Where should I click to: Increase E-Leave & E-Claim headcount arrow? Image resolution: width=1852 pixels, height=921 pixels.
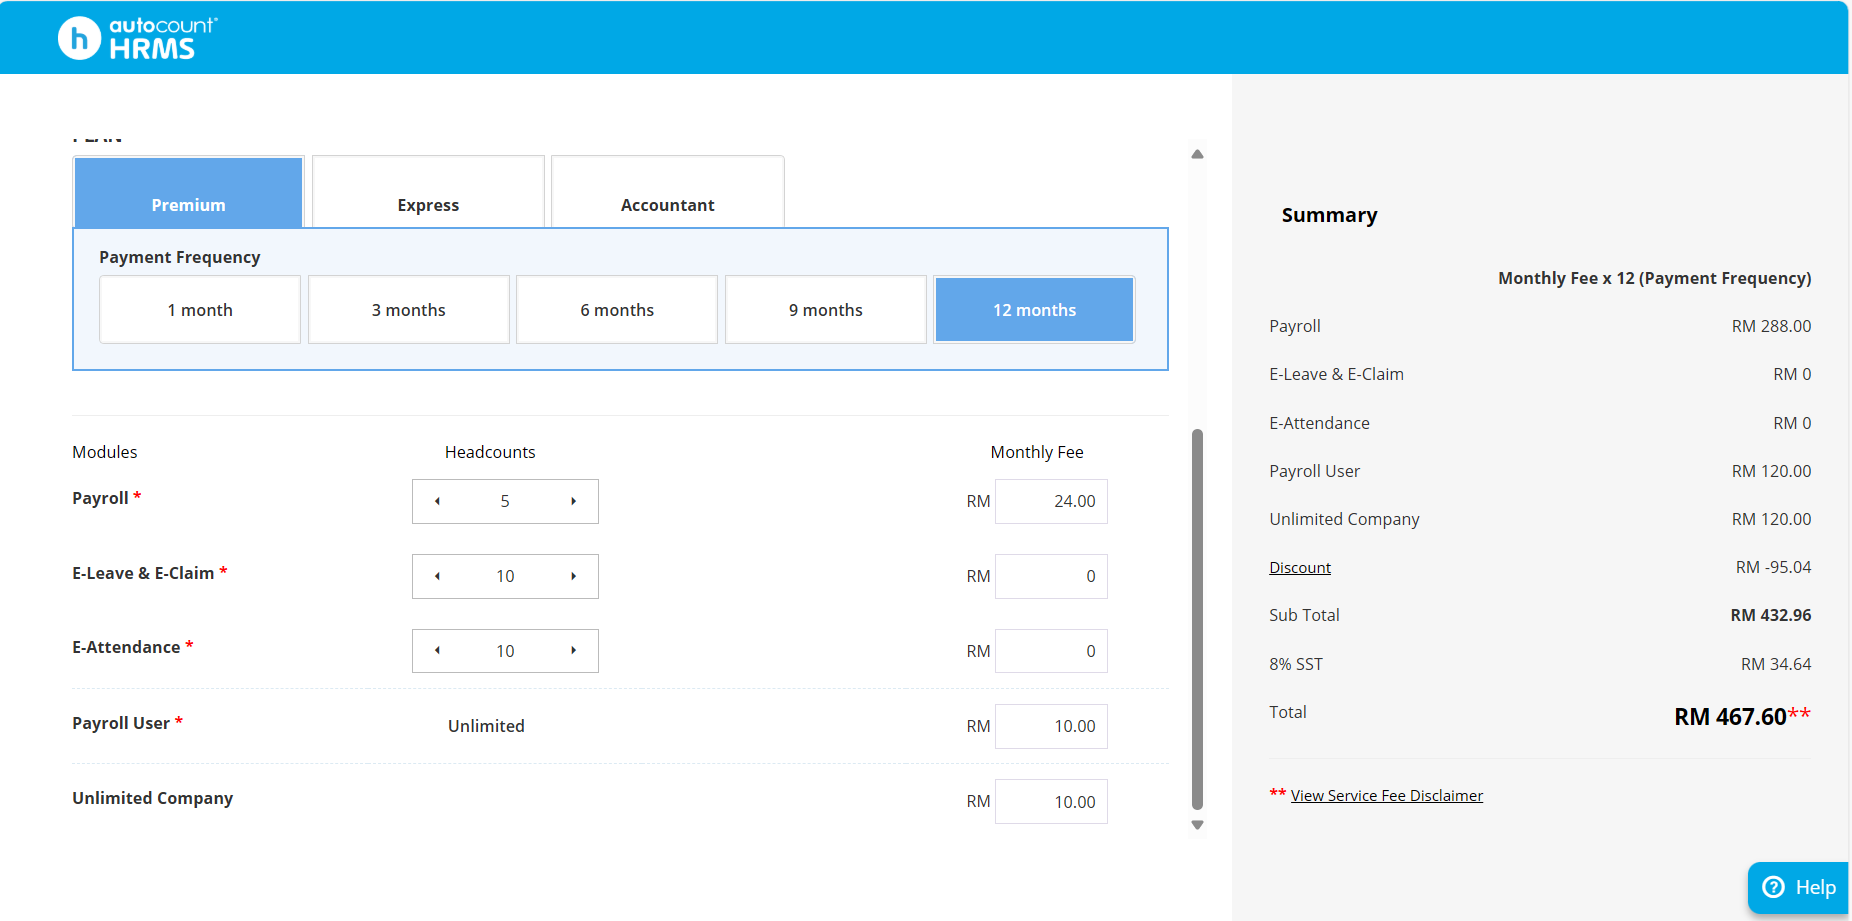point(573,576)
